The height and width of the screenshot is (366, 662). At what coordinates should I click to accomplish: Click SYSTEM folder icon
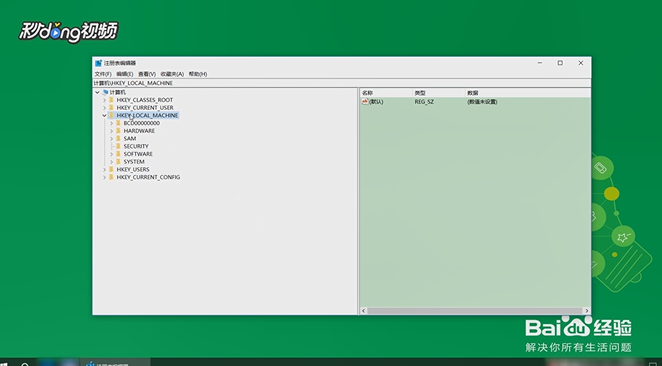[x=118, y=162]
